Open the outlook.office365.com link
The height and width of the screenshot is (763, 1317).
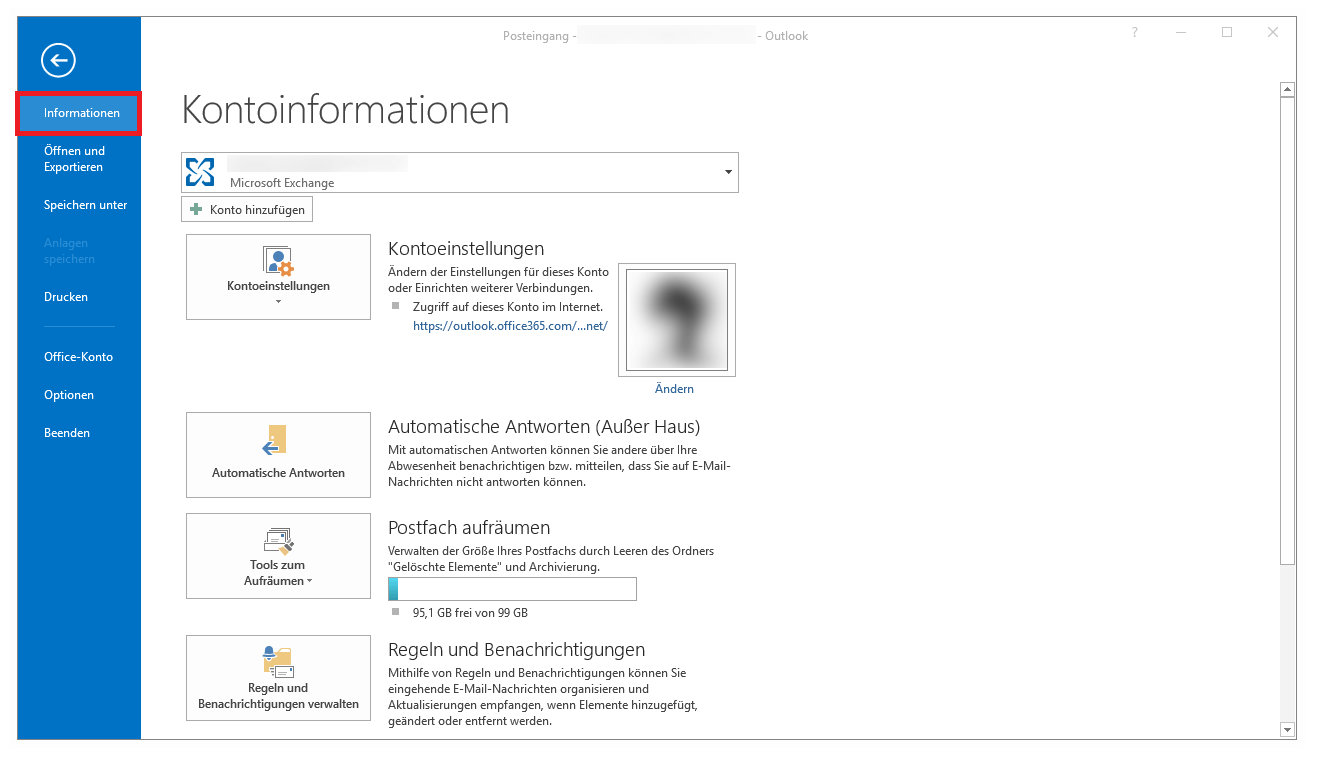click(510, 326)
